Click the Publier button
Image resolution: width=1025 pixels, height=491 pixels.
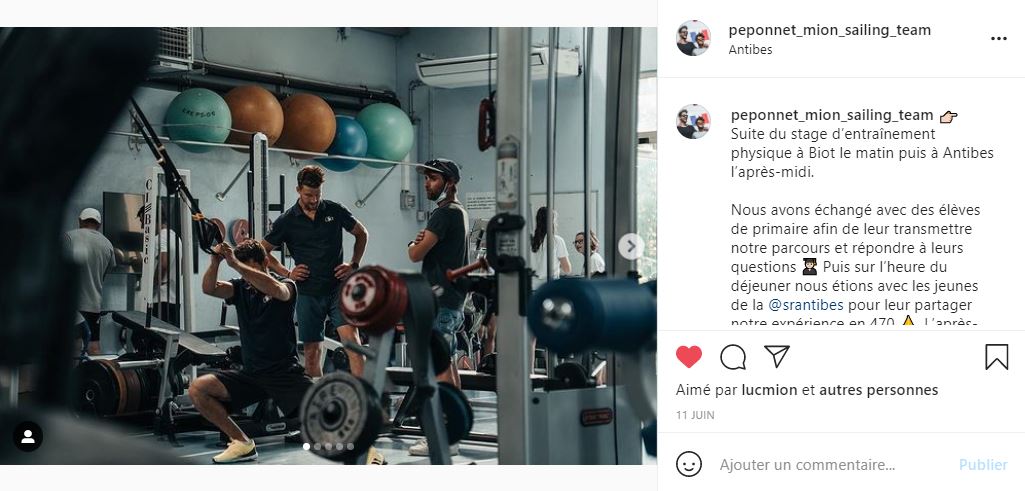[x=983, y=465]
